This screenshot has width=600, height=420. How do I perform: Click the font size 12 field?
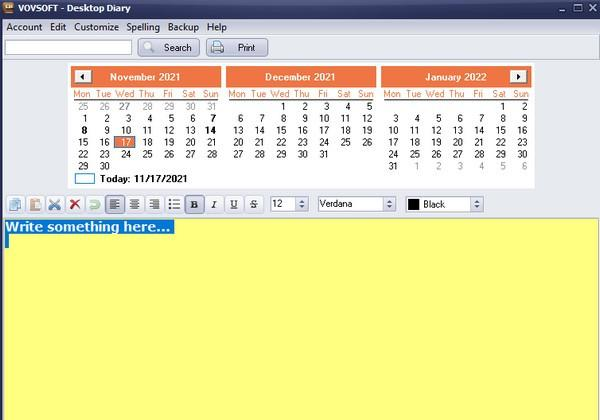pos(283,204)
